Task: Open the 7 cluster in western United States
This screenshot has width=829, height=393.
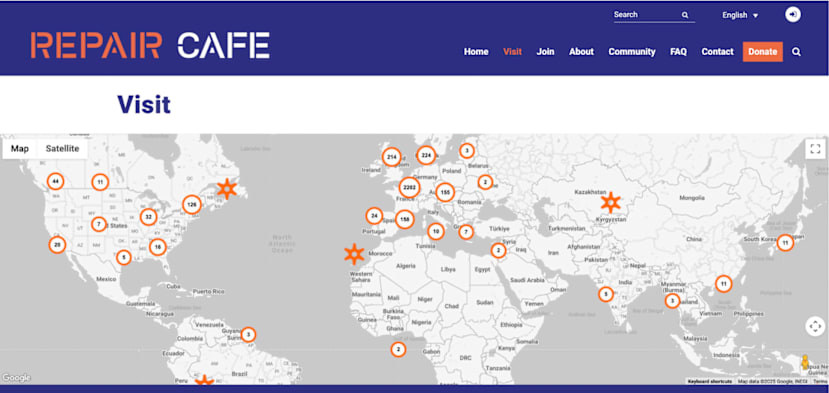Action: [x=98, y=224]
